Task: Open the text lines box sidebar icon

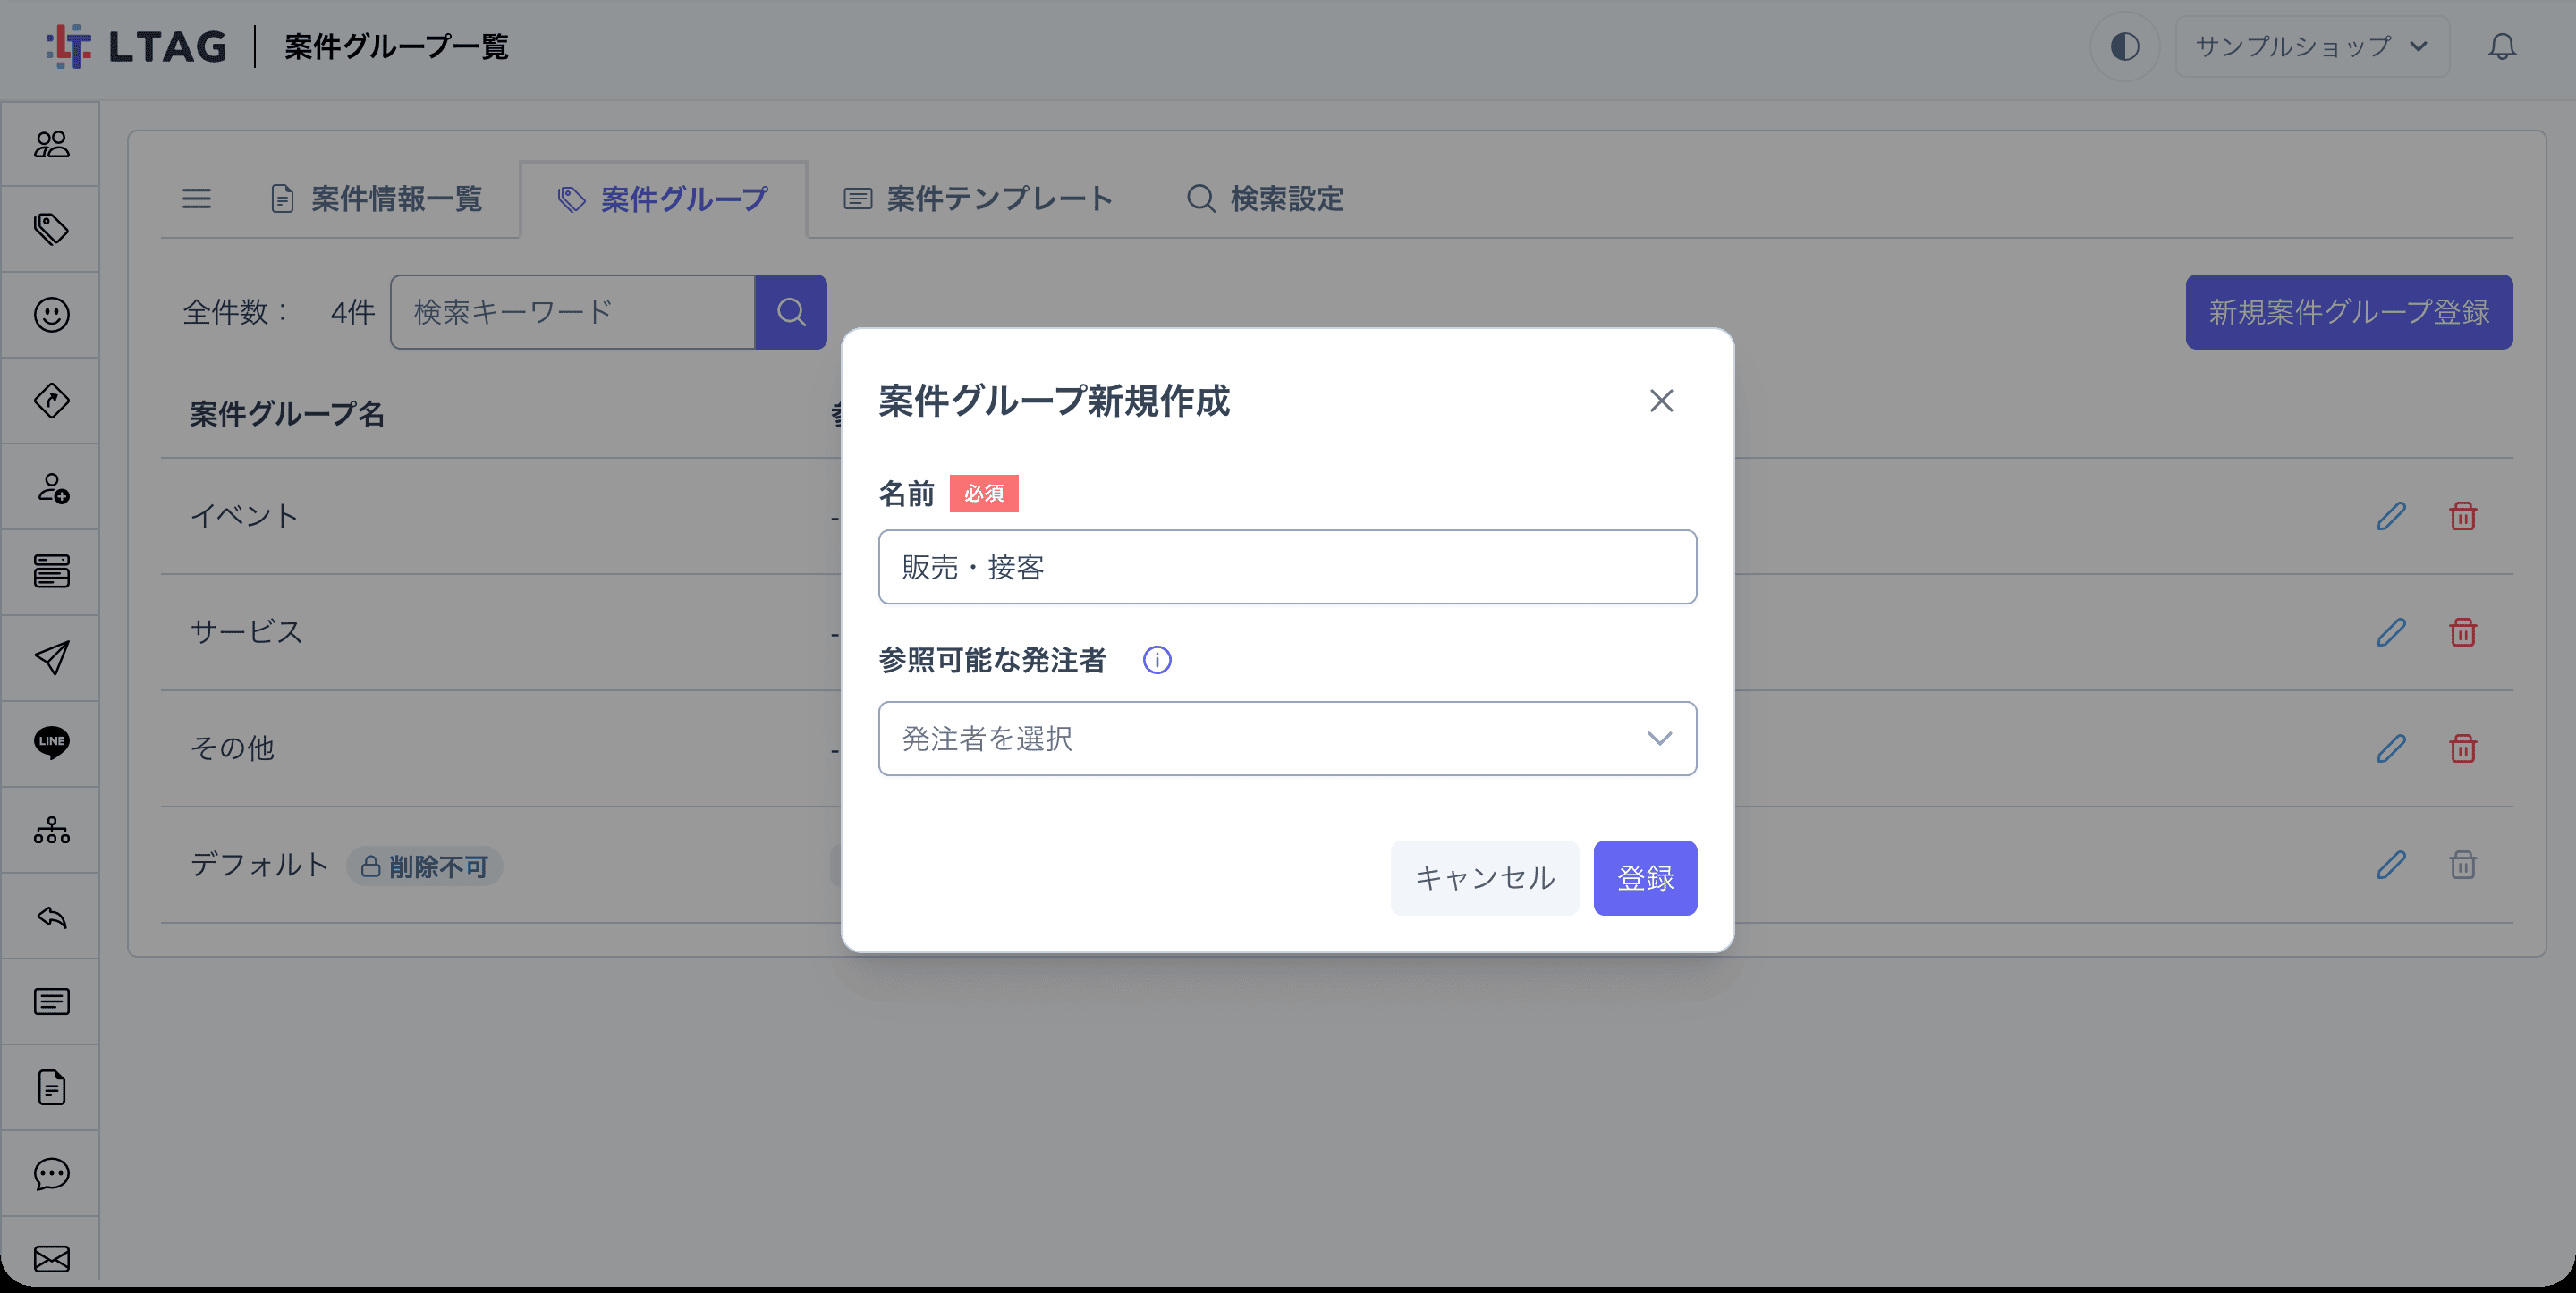Action: [51, 1001]
